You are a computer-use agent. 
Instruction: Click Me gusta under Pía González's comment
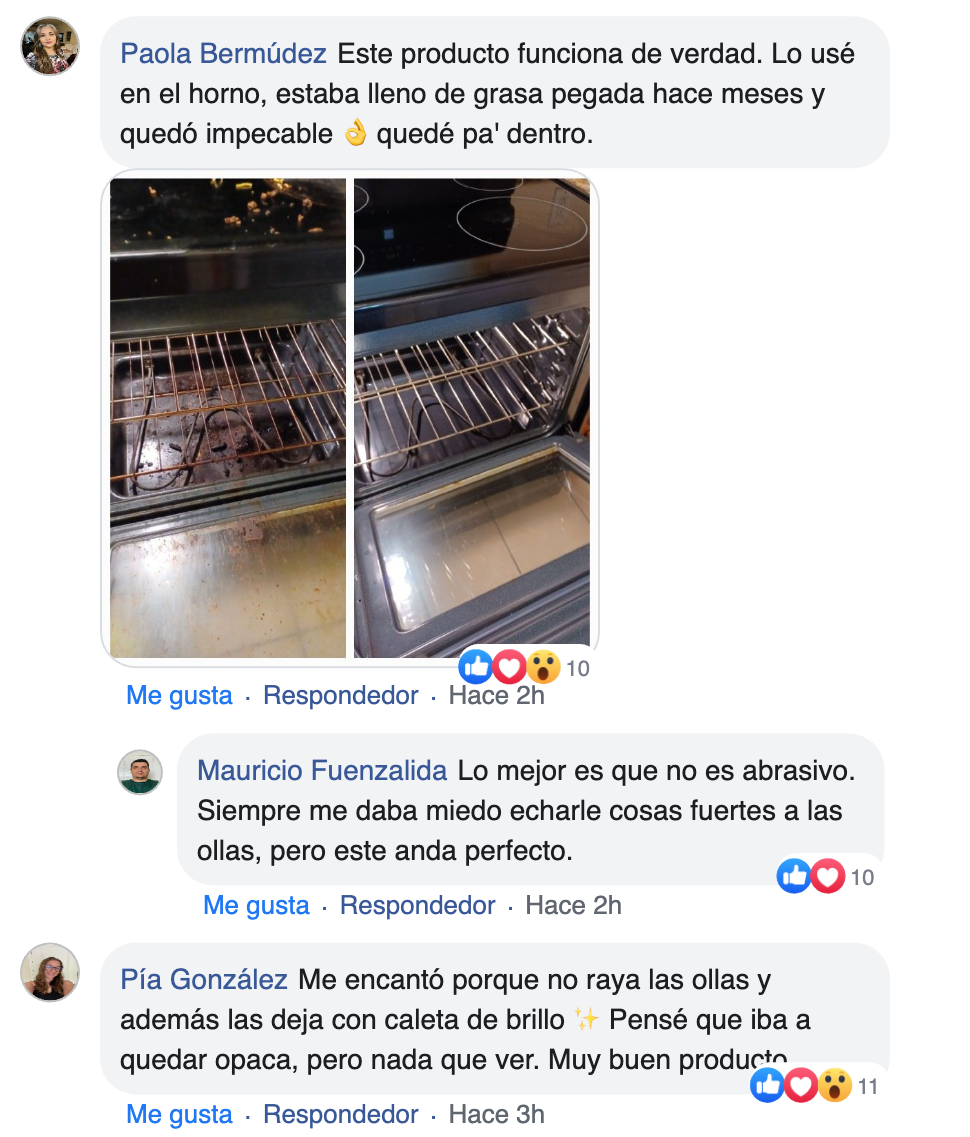[x=179, y=1115]
